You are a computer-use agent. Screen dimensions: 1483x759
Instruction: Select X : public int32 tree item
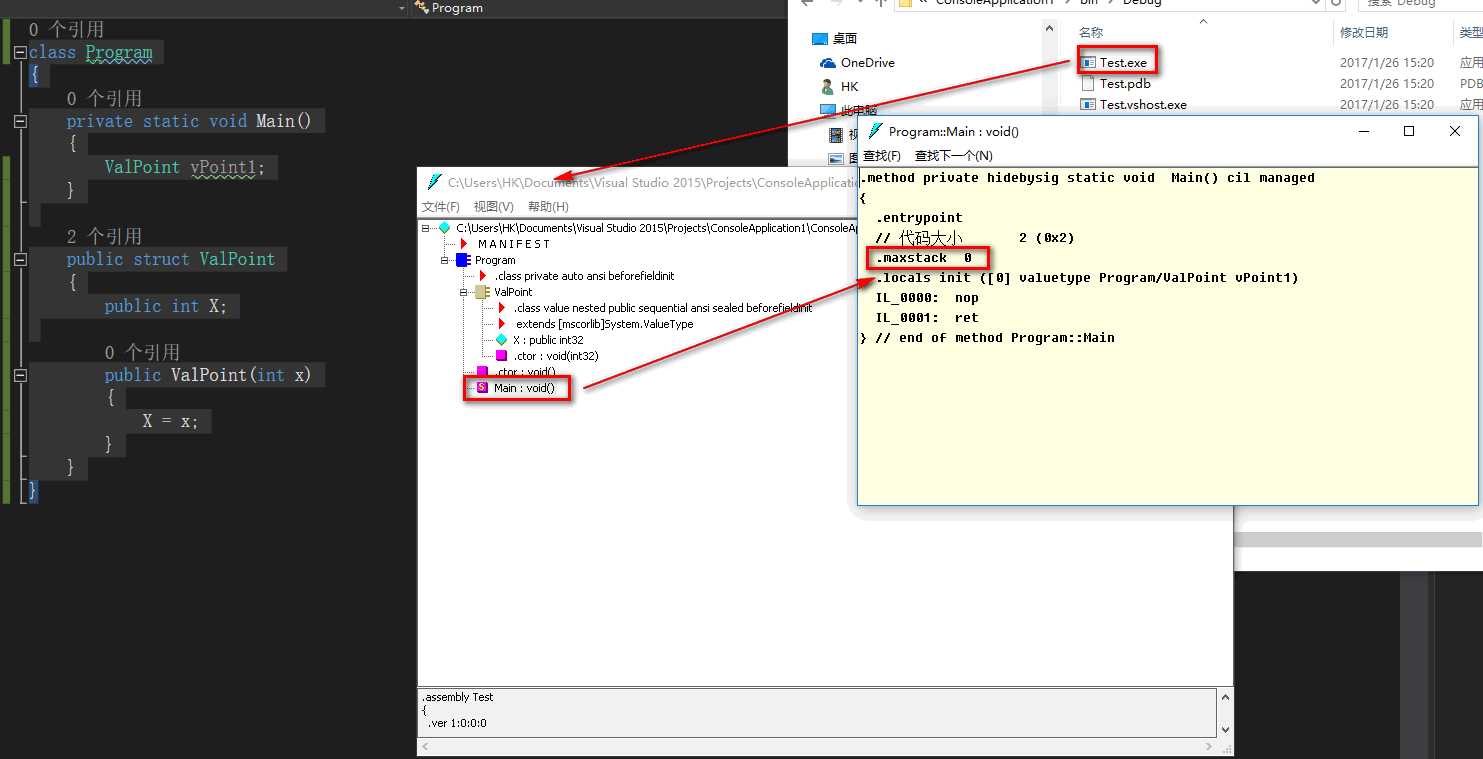tap(548, 340)
